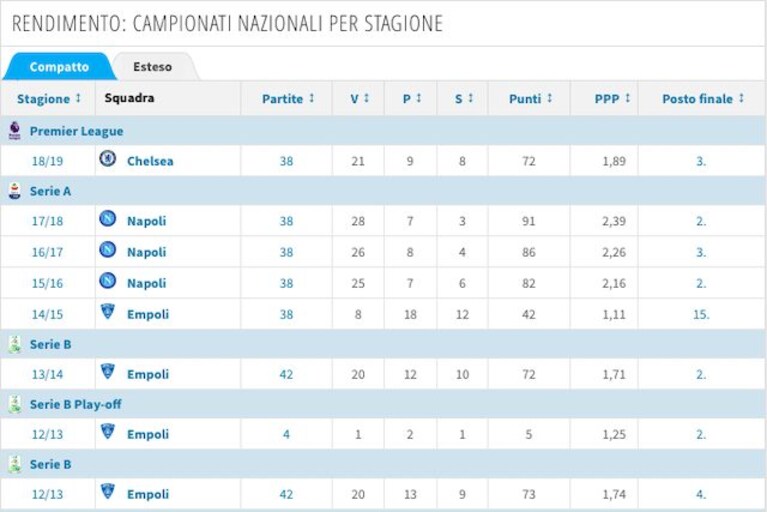Viewport: 767px width, 512px height.
Task: Click Empoli crest in the 13/14 row
Action: click(108, 372)
